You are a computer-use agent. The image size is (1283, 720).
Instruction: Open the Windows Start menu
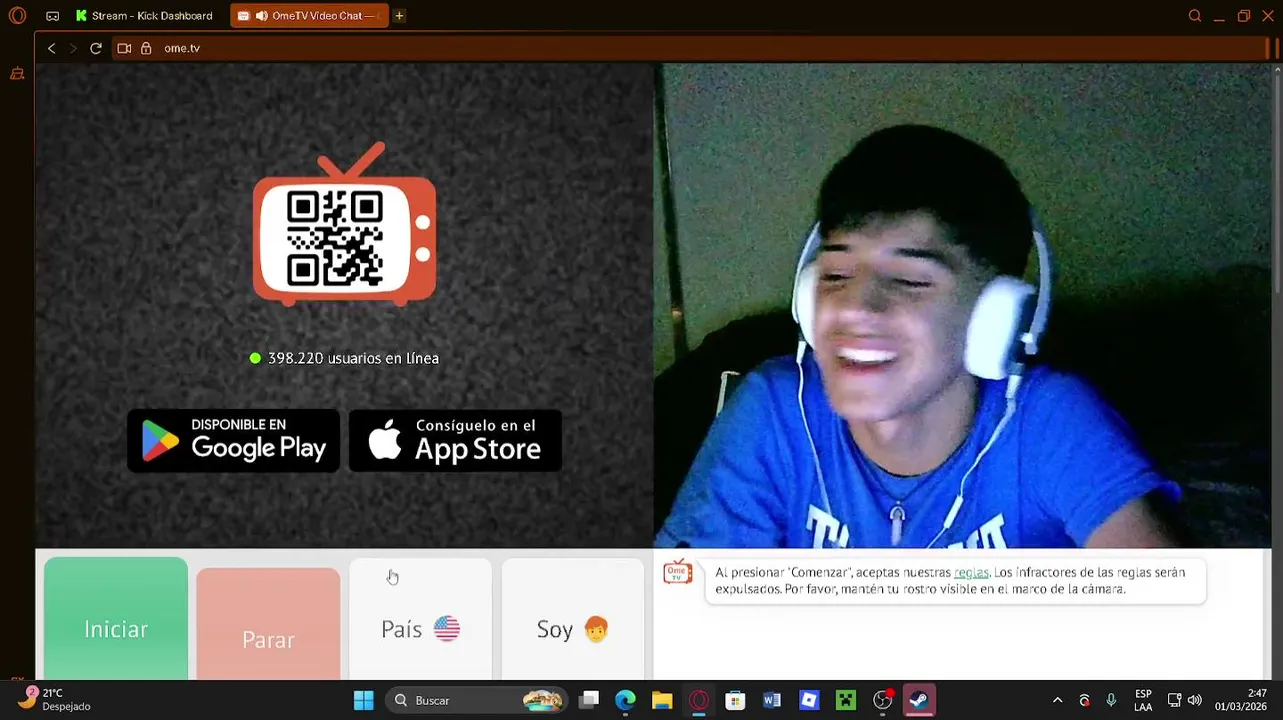(363, 700)
